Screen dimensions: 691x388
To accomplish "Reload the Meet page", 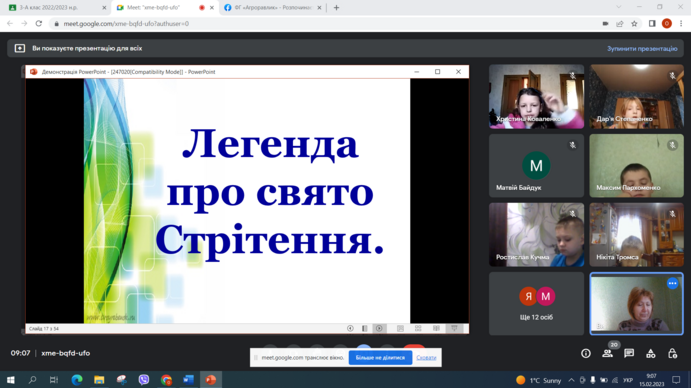I will [39, 23].
